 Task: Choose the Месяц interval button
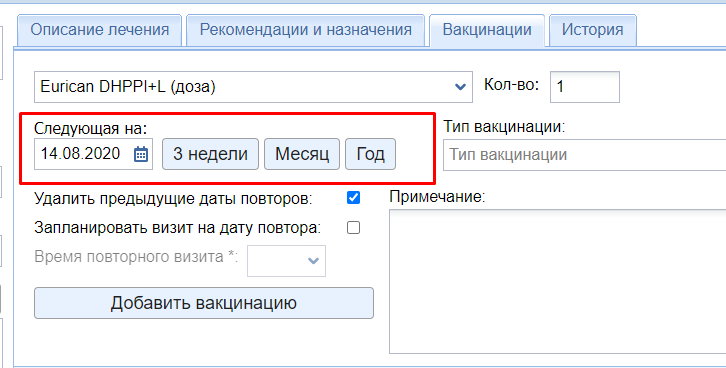coord(302,154)
